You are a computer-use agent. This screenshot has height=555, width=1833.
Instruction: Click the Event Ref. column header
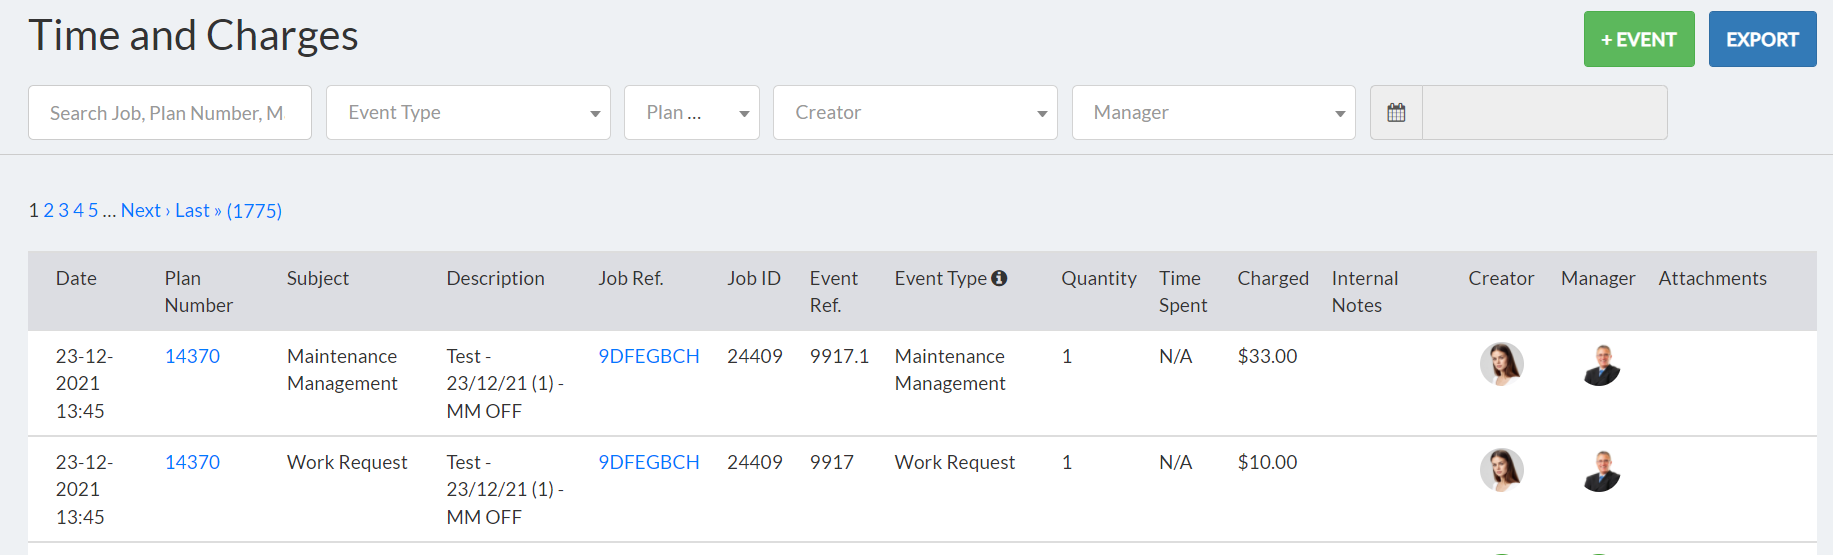click(834, 291)
